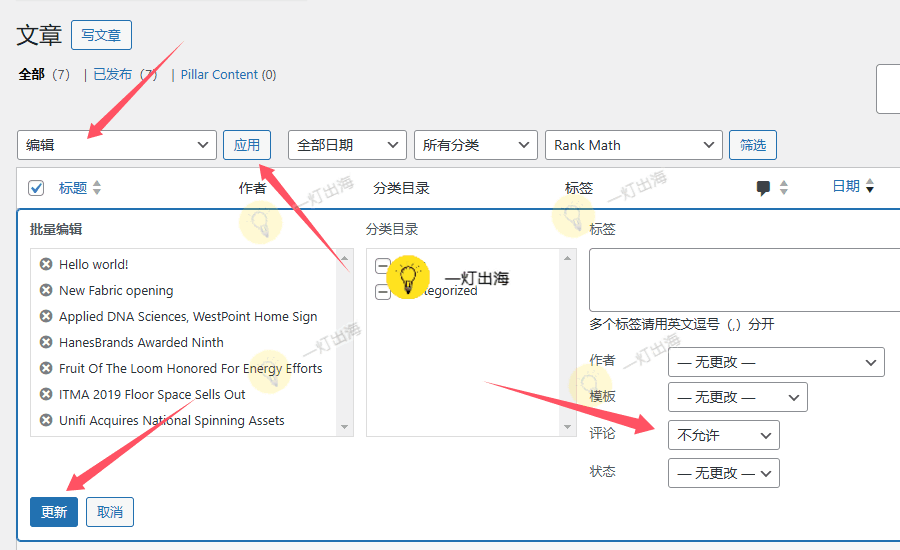Remove 'Hello world!' from bulk edit list
Viewport: 900px width, 550px height.
(x=46, y=264)
